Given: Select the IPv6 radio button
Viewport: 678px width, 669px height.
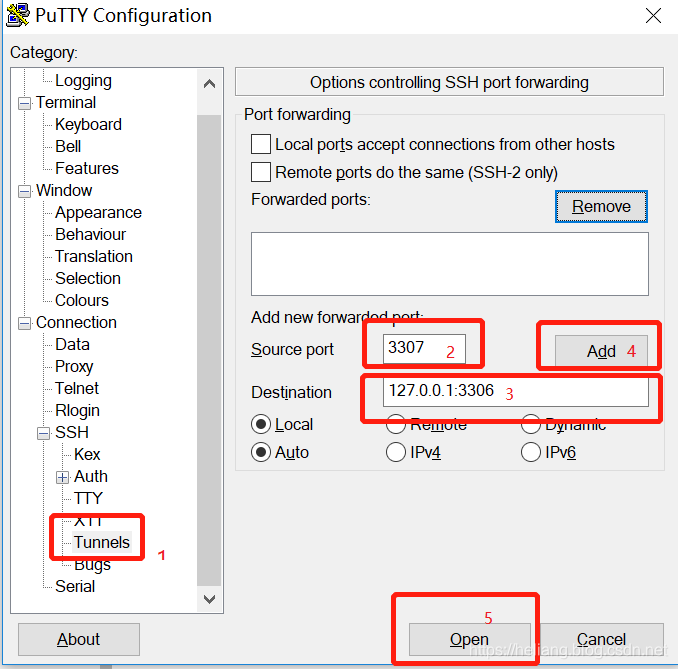Looking at the screenshot, I should pyautogui.click(x=531, y=452).
